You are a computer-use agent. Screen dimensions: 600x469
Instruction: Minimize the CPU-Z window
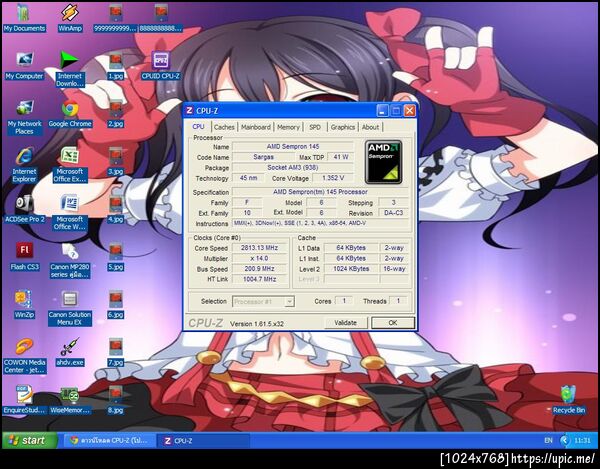(x=382, y=111)
